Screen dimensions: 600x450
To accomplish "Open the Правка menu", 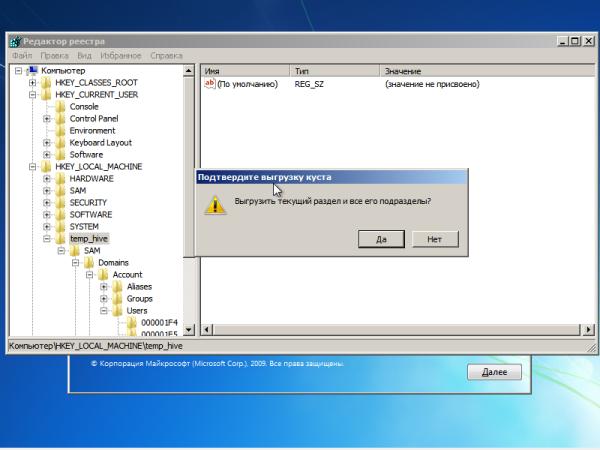I will tap(55, 56).
